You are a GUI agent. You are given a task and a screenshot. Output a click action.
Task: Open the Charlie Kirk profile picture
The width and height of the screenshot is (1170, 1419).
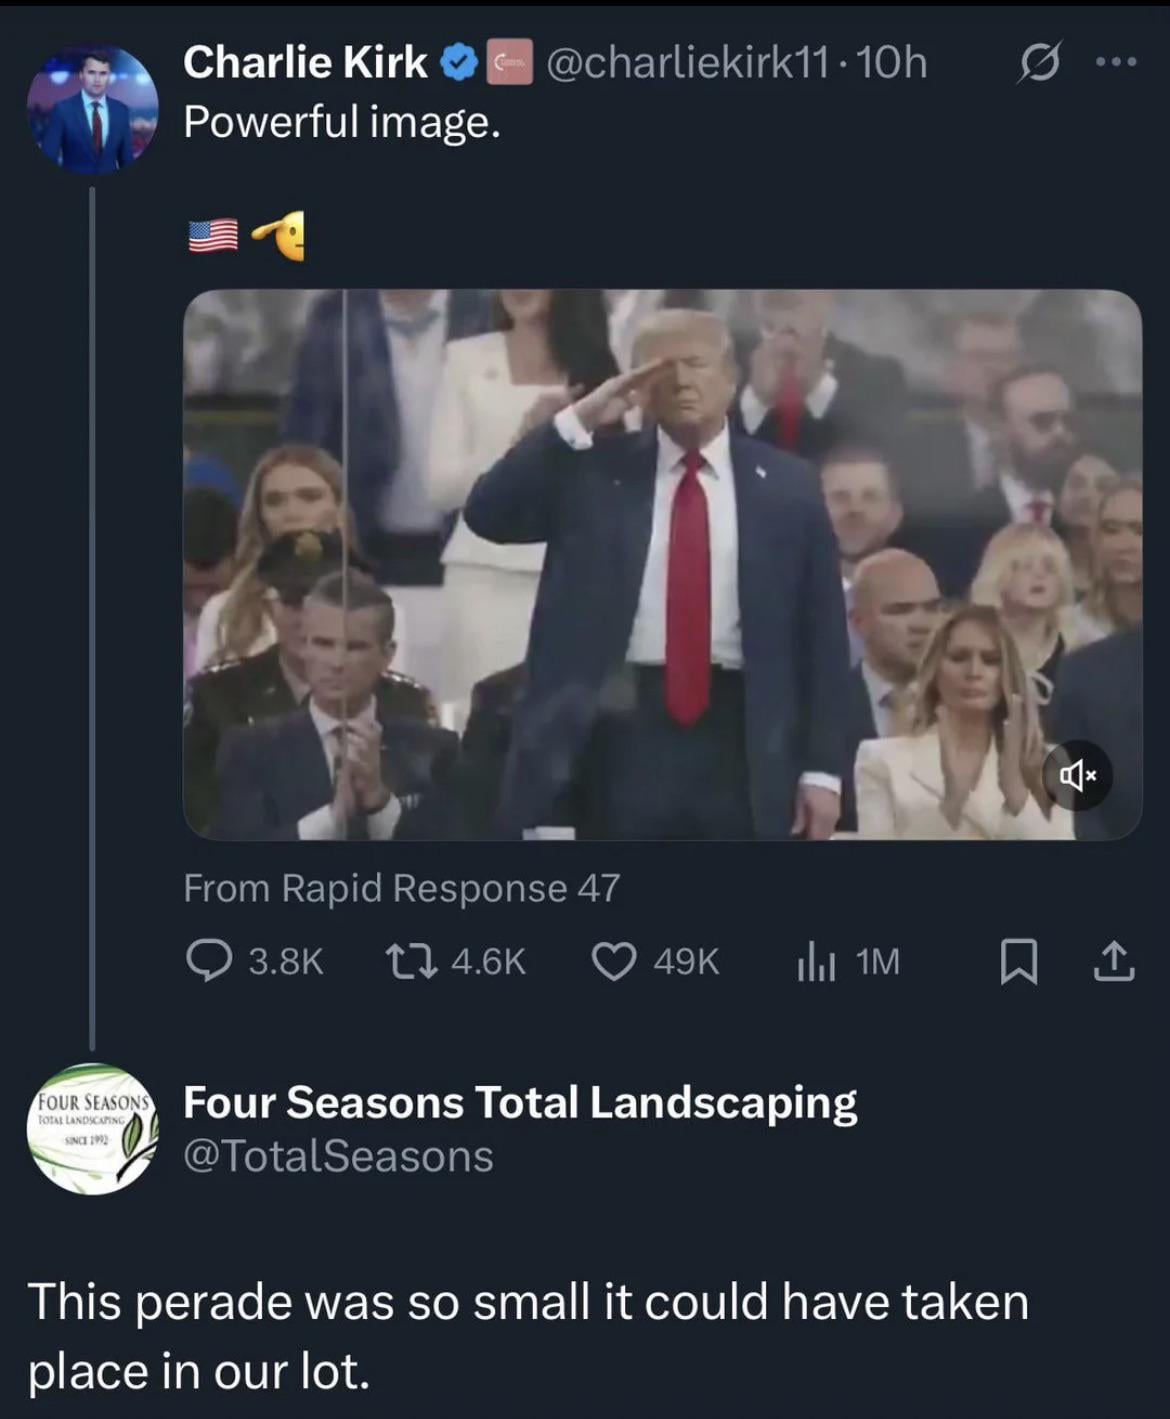point(92,108)
